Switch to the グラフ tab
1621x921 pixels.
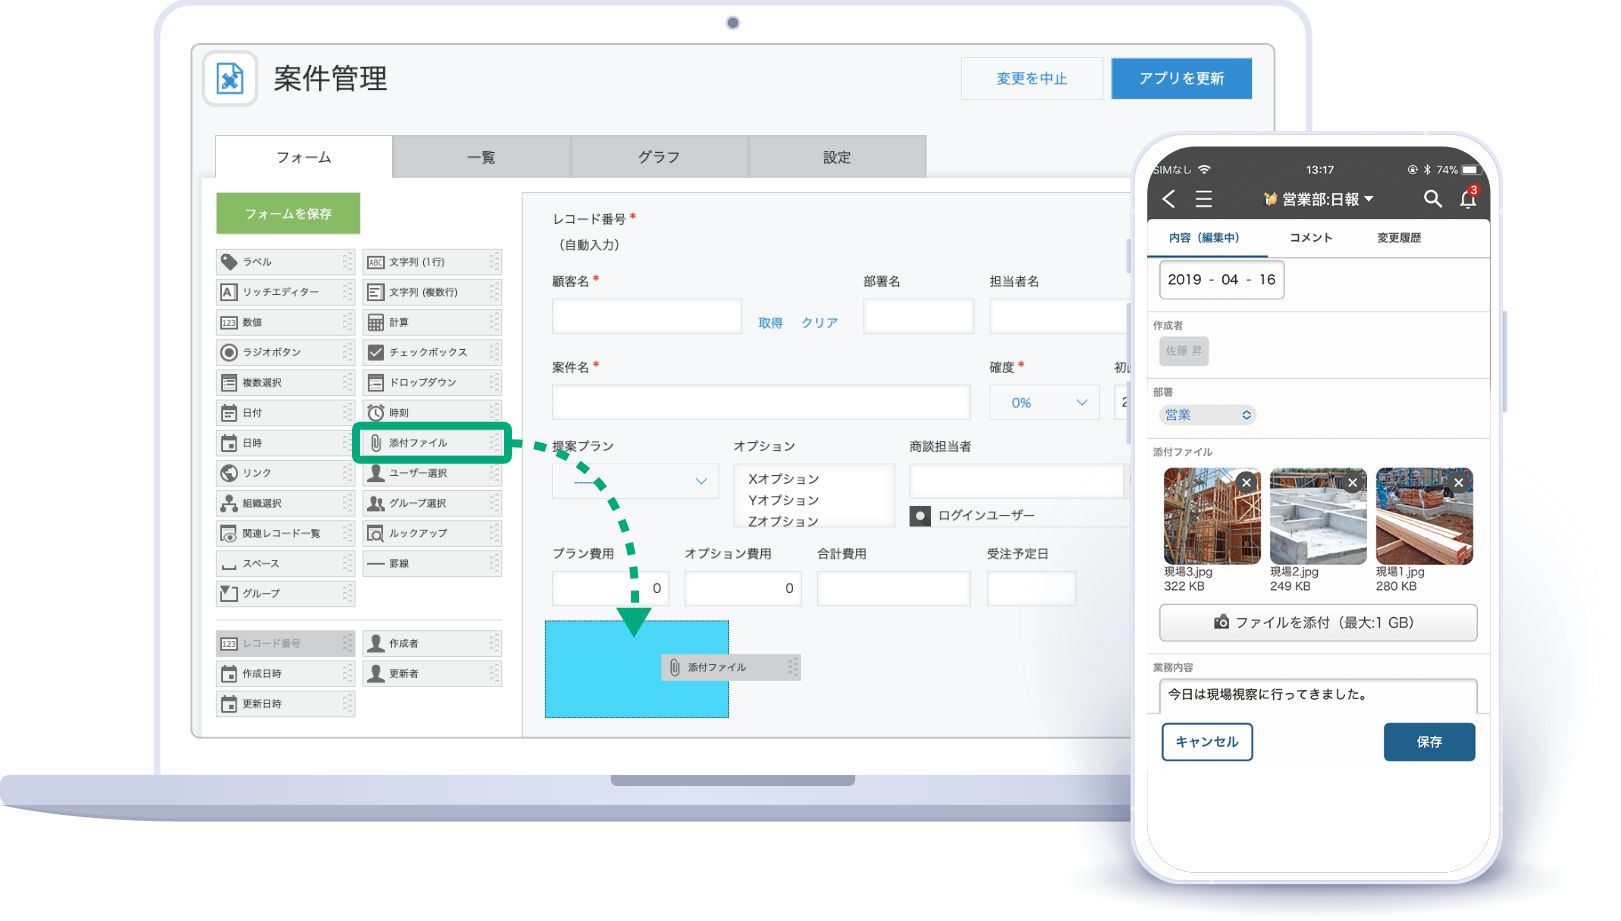(659, 157)
